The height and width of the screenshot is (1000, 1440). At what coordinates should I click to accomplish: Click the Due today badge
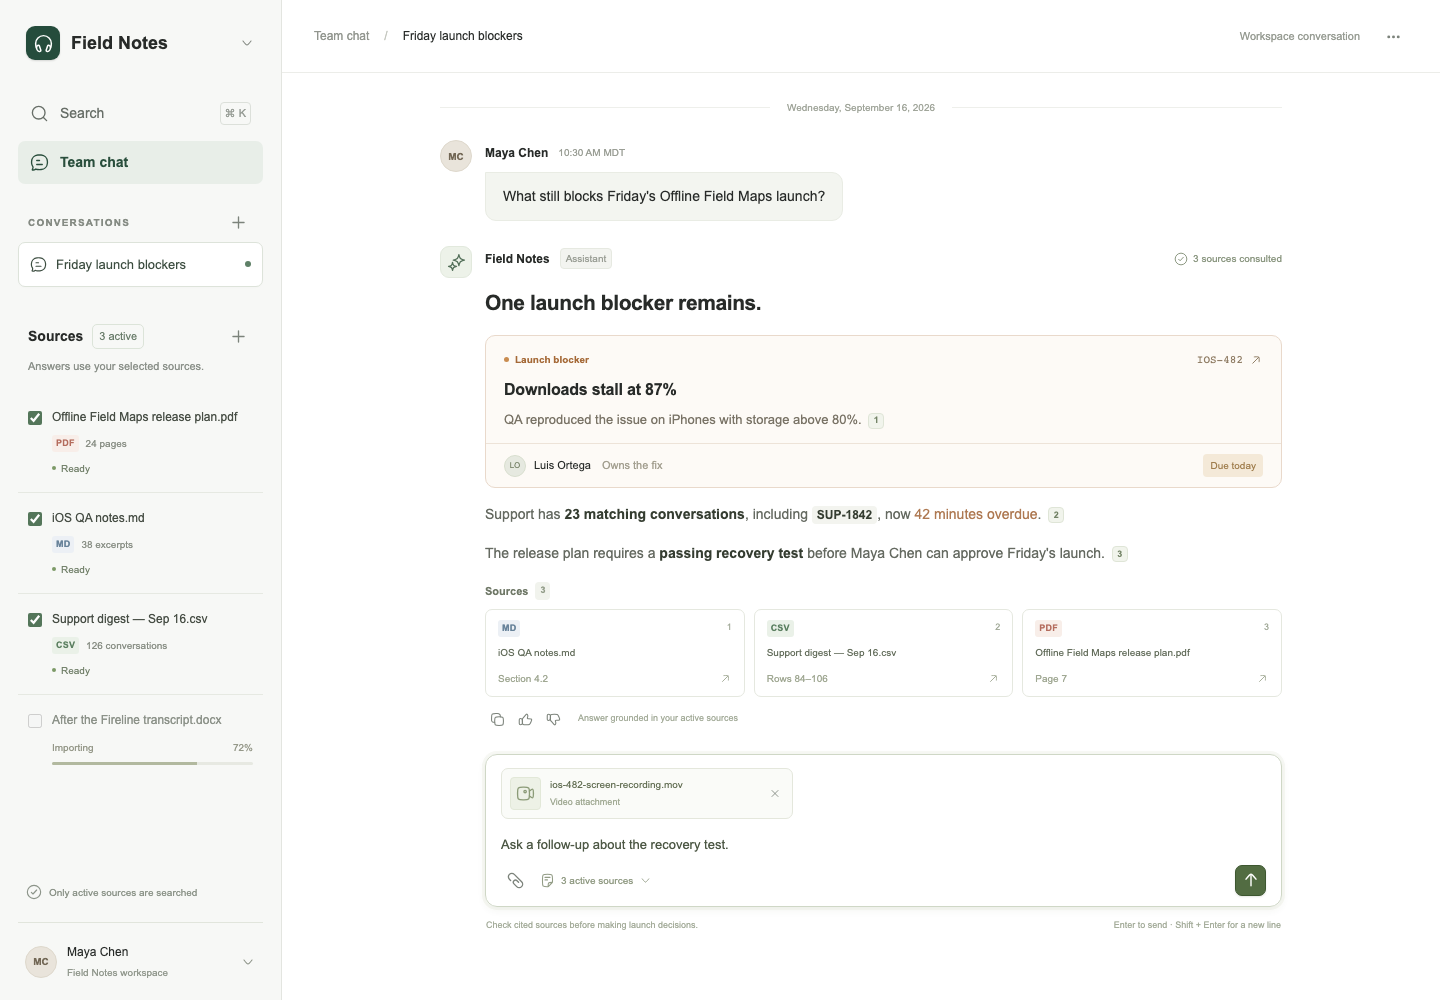1233,466
